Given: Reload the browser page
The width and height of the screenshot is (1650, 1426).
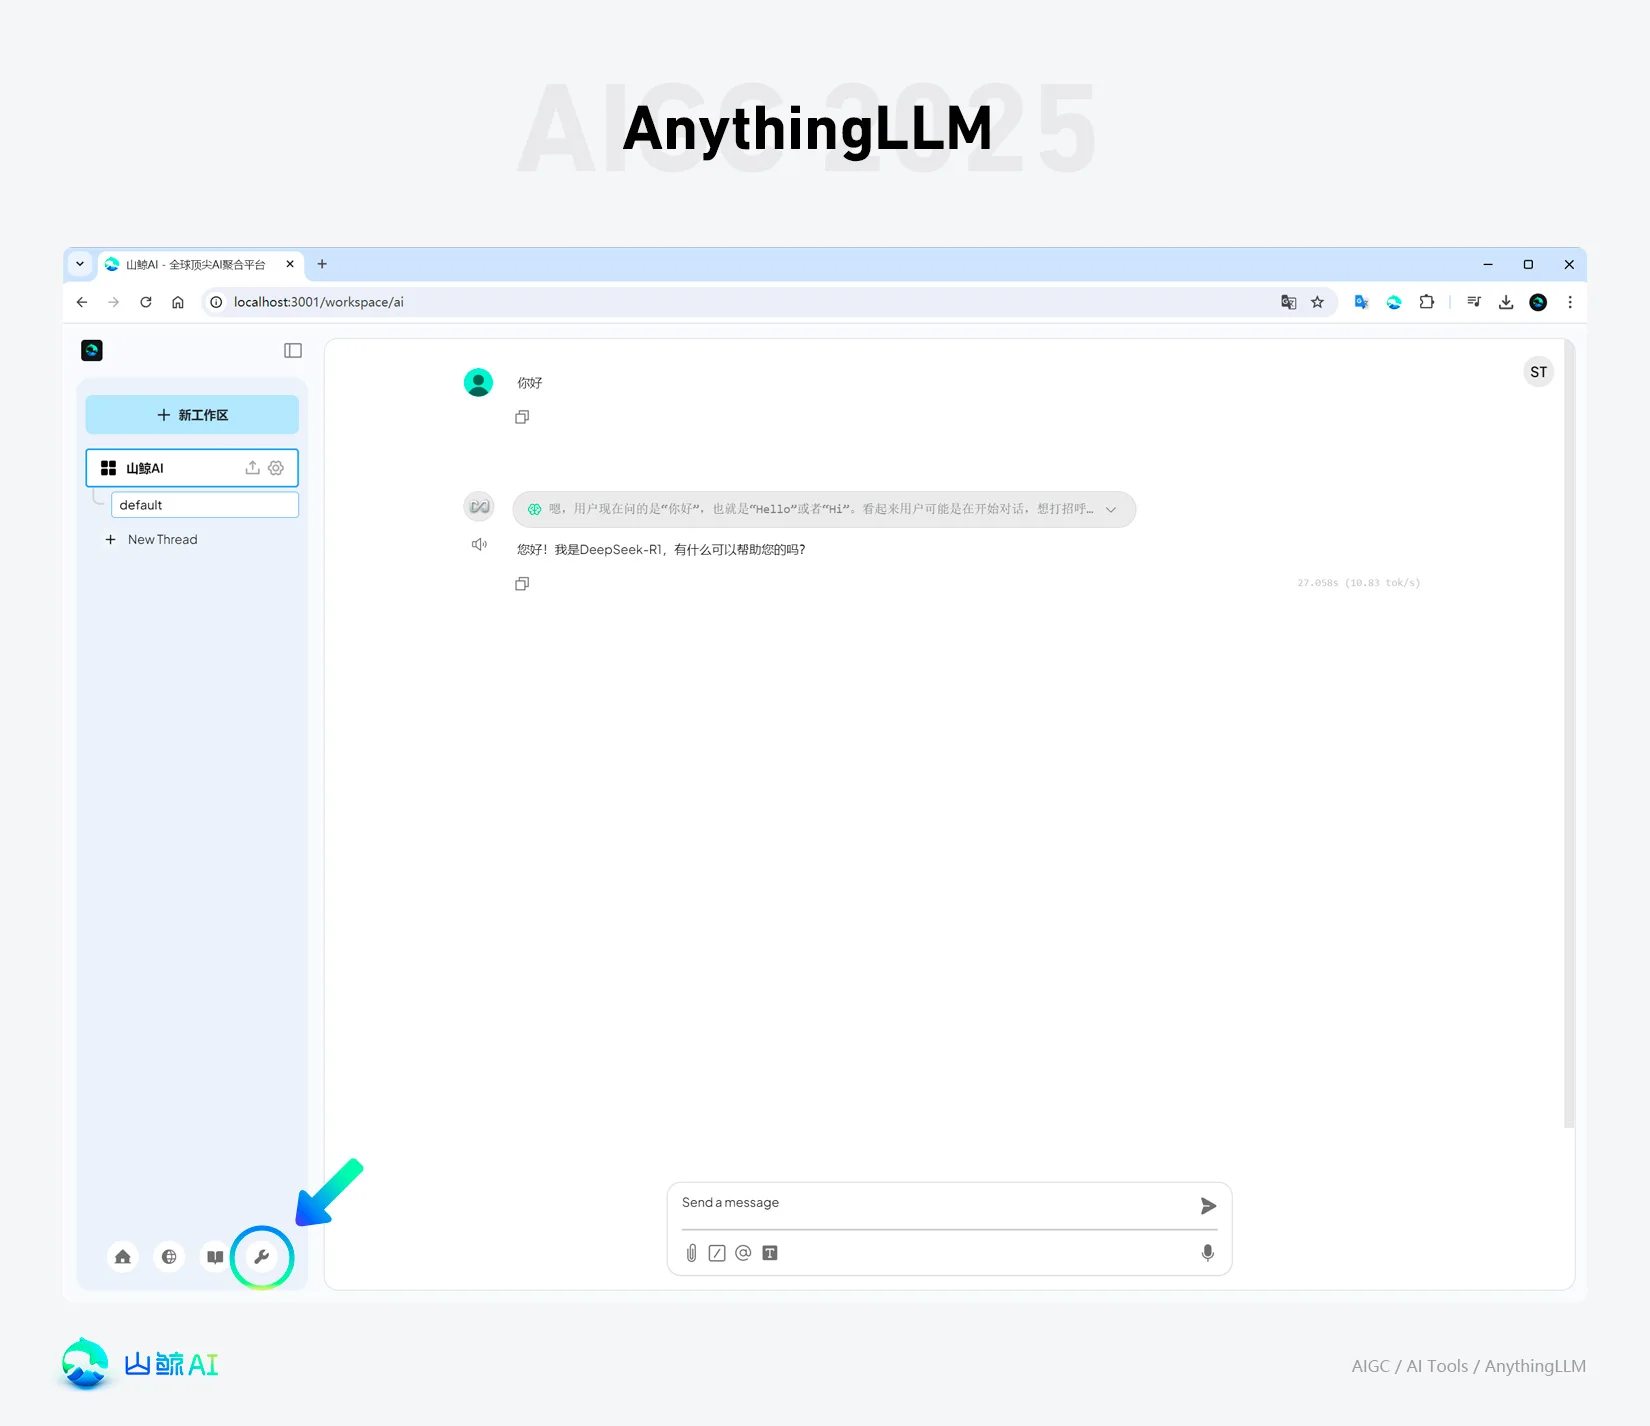Looking at the screenshot, I should [x=146, y=302].
